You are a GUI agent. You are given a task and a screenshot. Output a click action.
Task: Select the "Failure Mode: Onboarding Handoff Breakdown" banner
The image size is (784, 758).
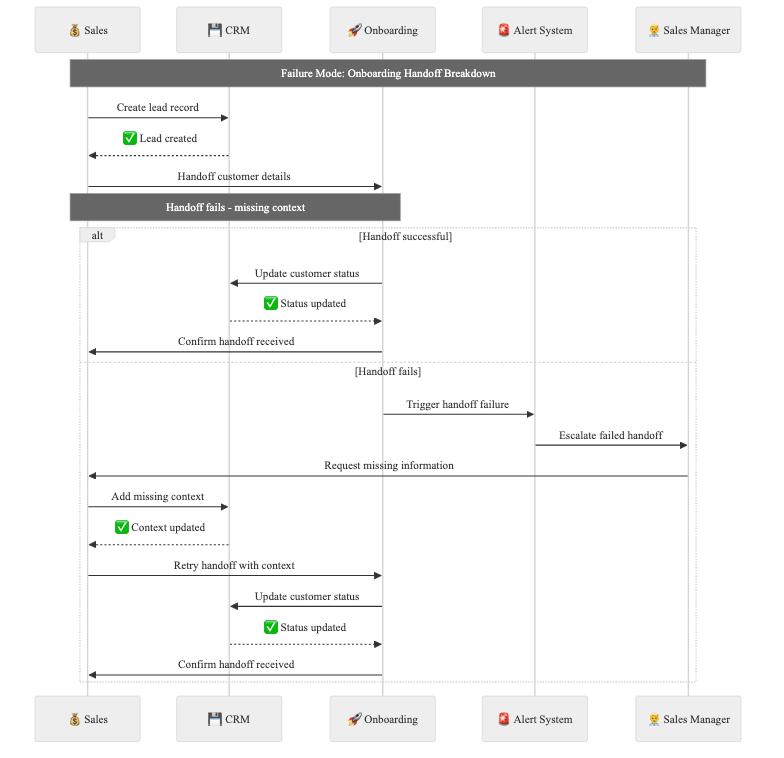coord(388,73)
